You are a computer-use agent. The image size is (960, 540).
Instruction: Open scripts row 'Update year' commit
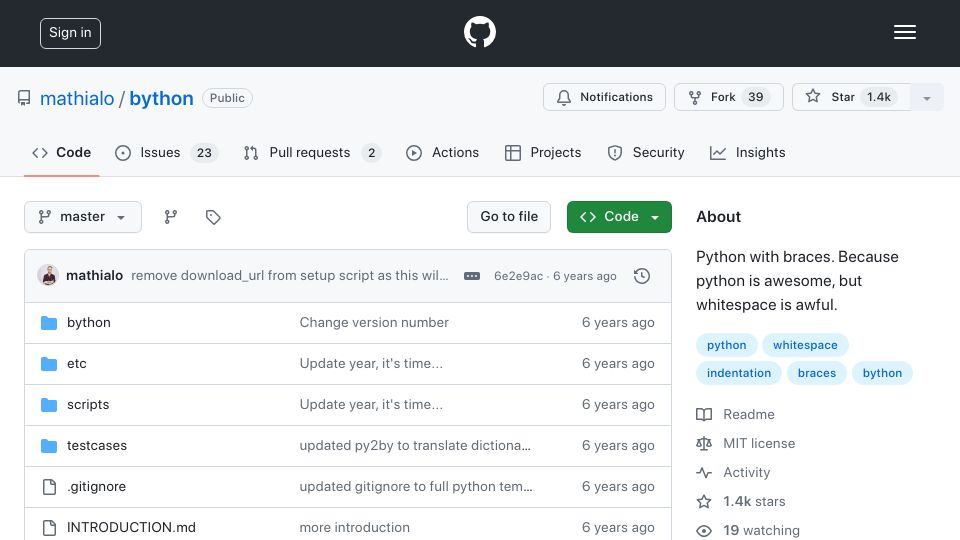click(371, 405)
